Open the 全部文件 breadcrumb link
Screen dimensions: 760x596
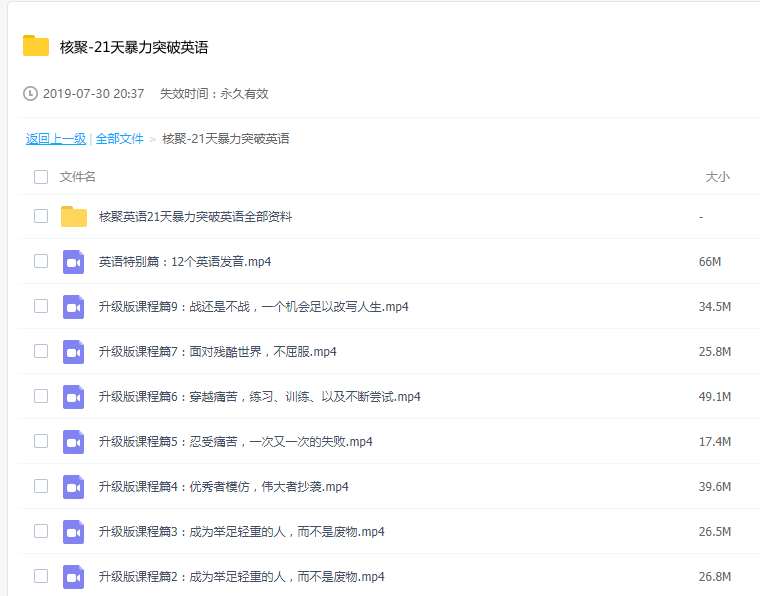[120, 139]
